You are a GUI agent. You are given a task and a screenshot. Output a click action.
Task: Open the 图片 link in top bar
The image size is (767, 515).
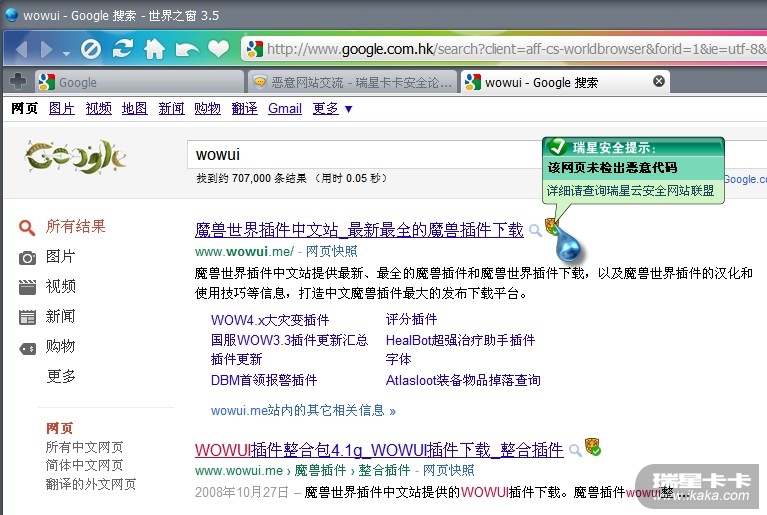(x=62, y=108)
